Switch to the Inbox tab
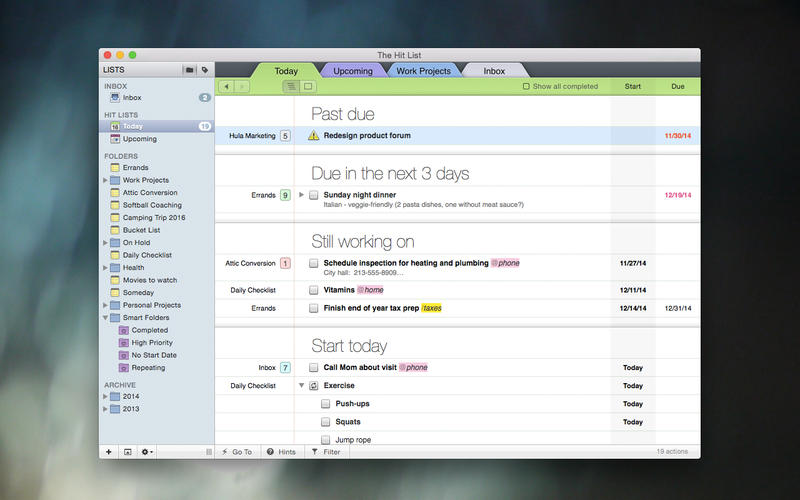 click(494, 71)
